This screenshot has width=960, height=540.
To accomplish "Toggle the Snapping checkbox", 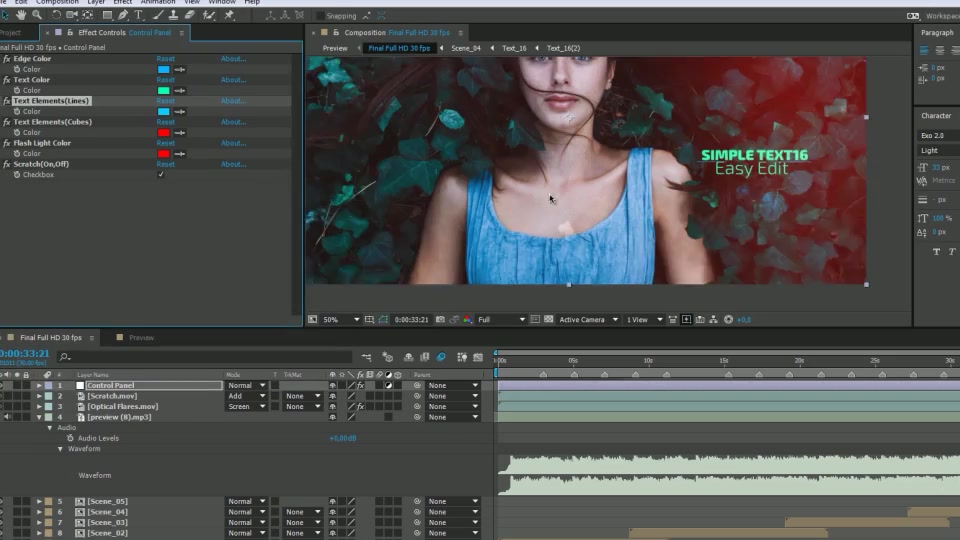I will pos(320,15).
